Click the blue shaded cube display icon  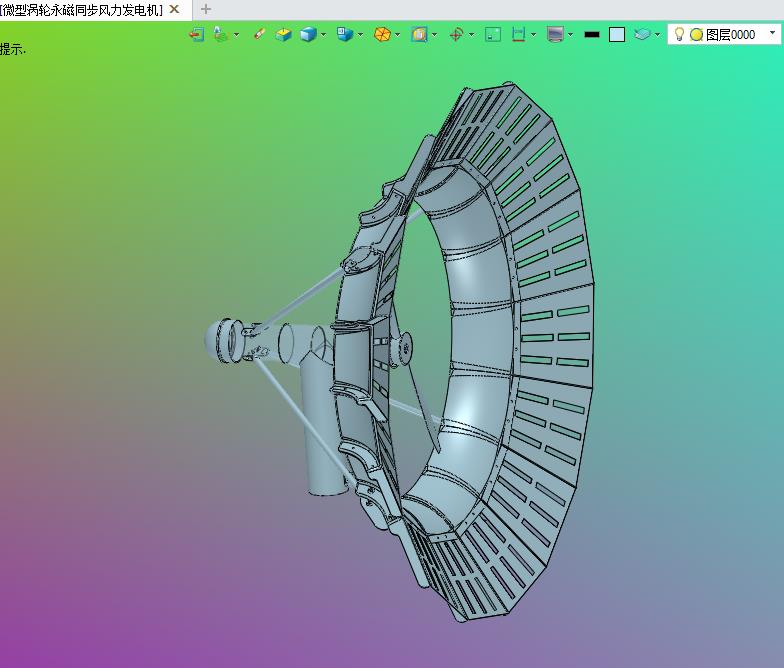click(x=308, y=34)
